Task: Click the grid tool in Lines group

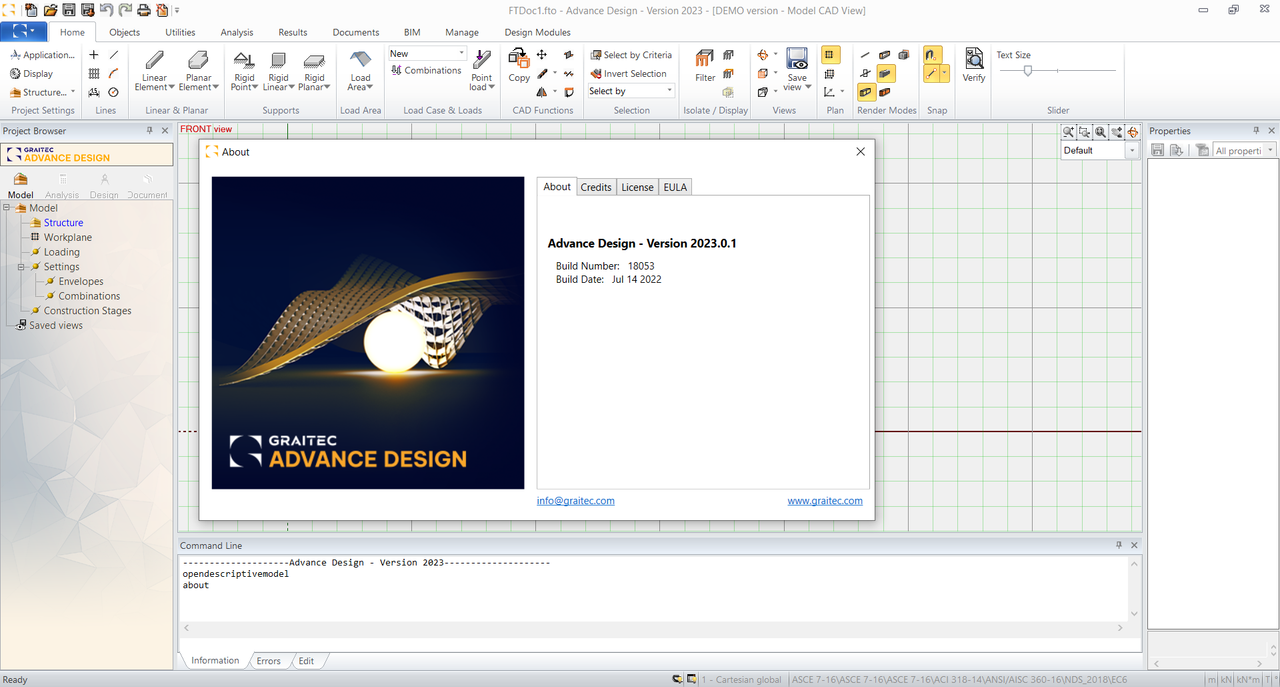Action: pyautogui.click(x=94, y=73)
